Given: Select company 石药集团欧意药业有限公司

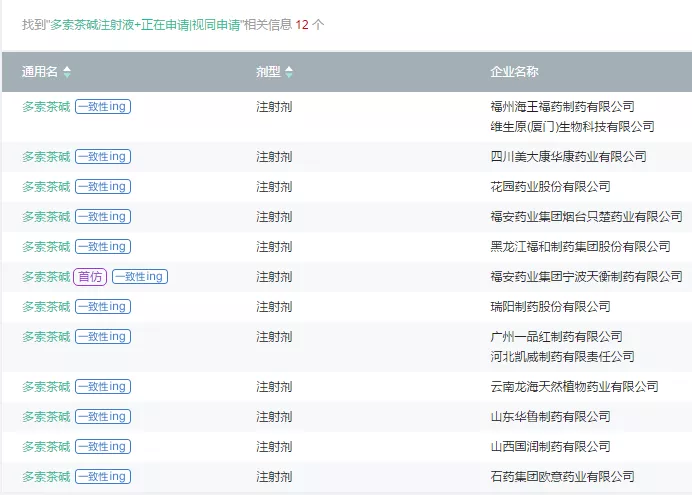Looking at the screenshot, I should click(x=562, y=476).
